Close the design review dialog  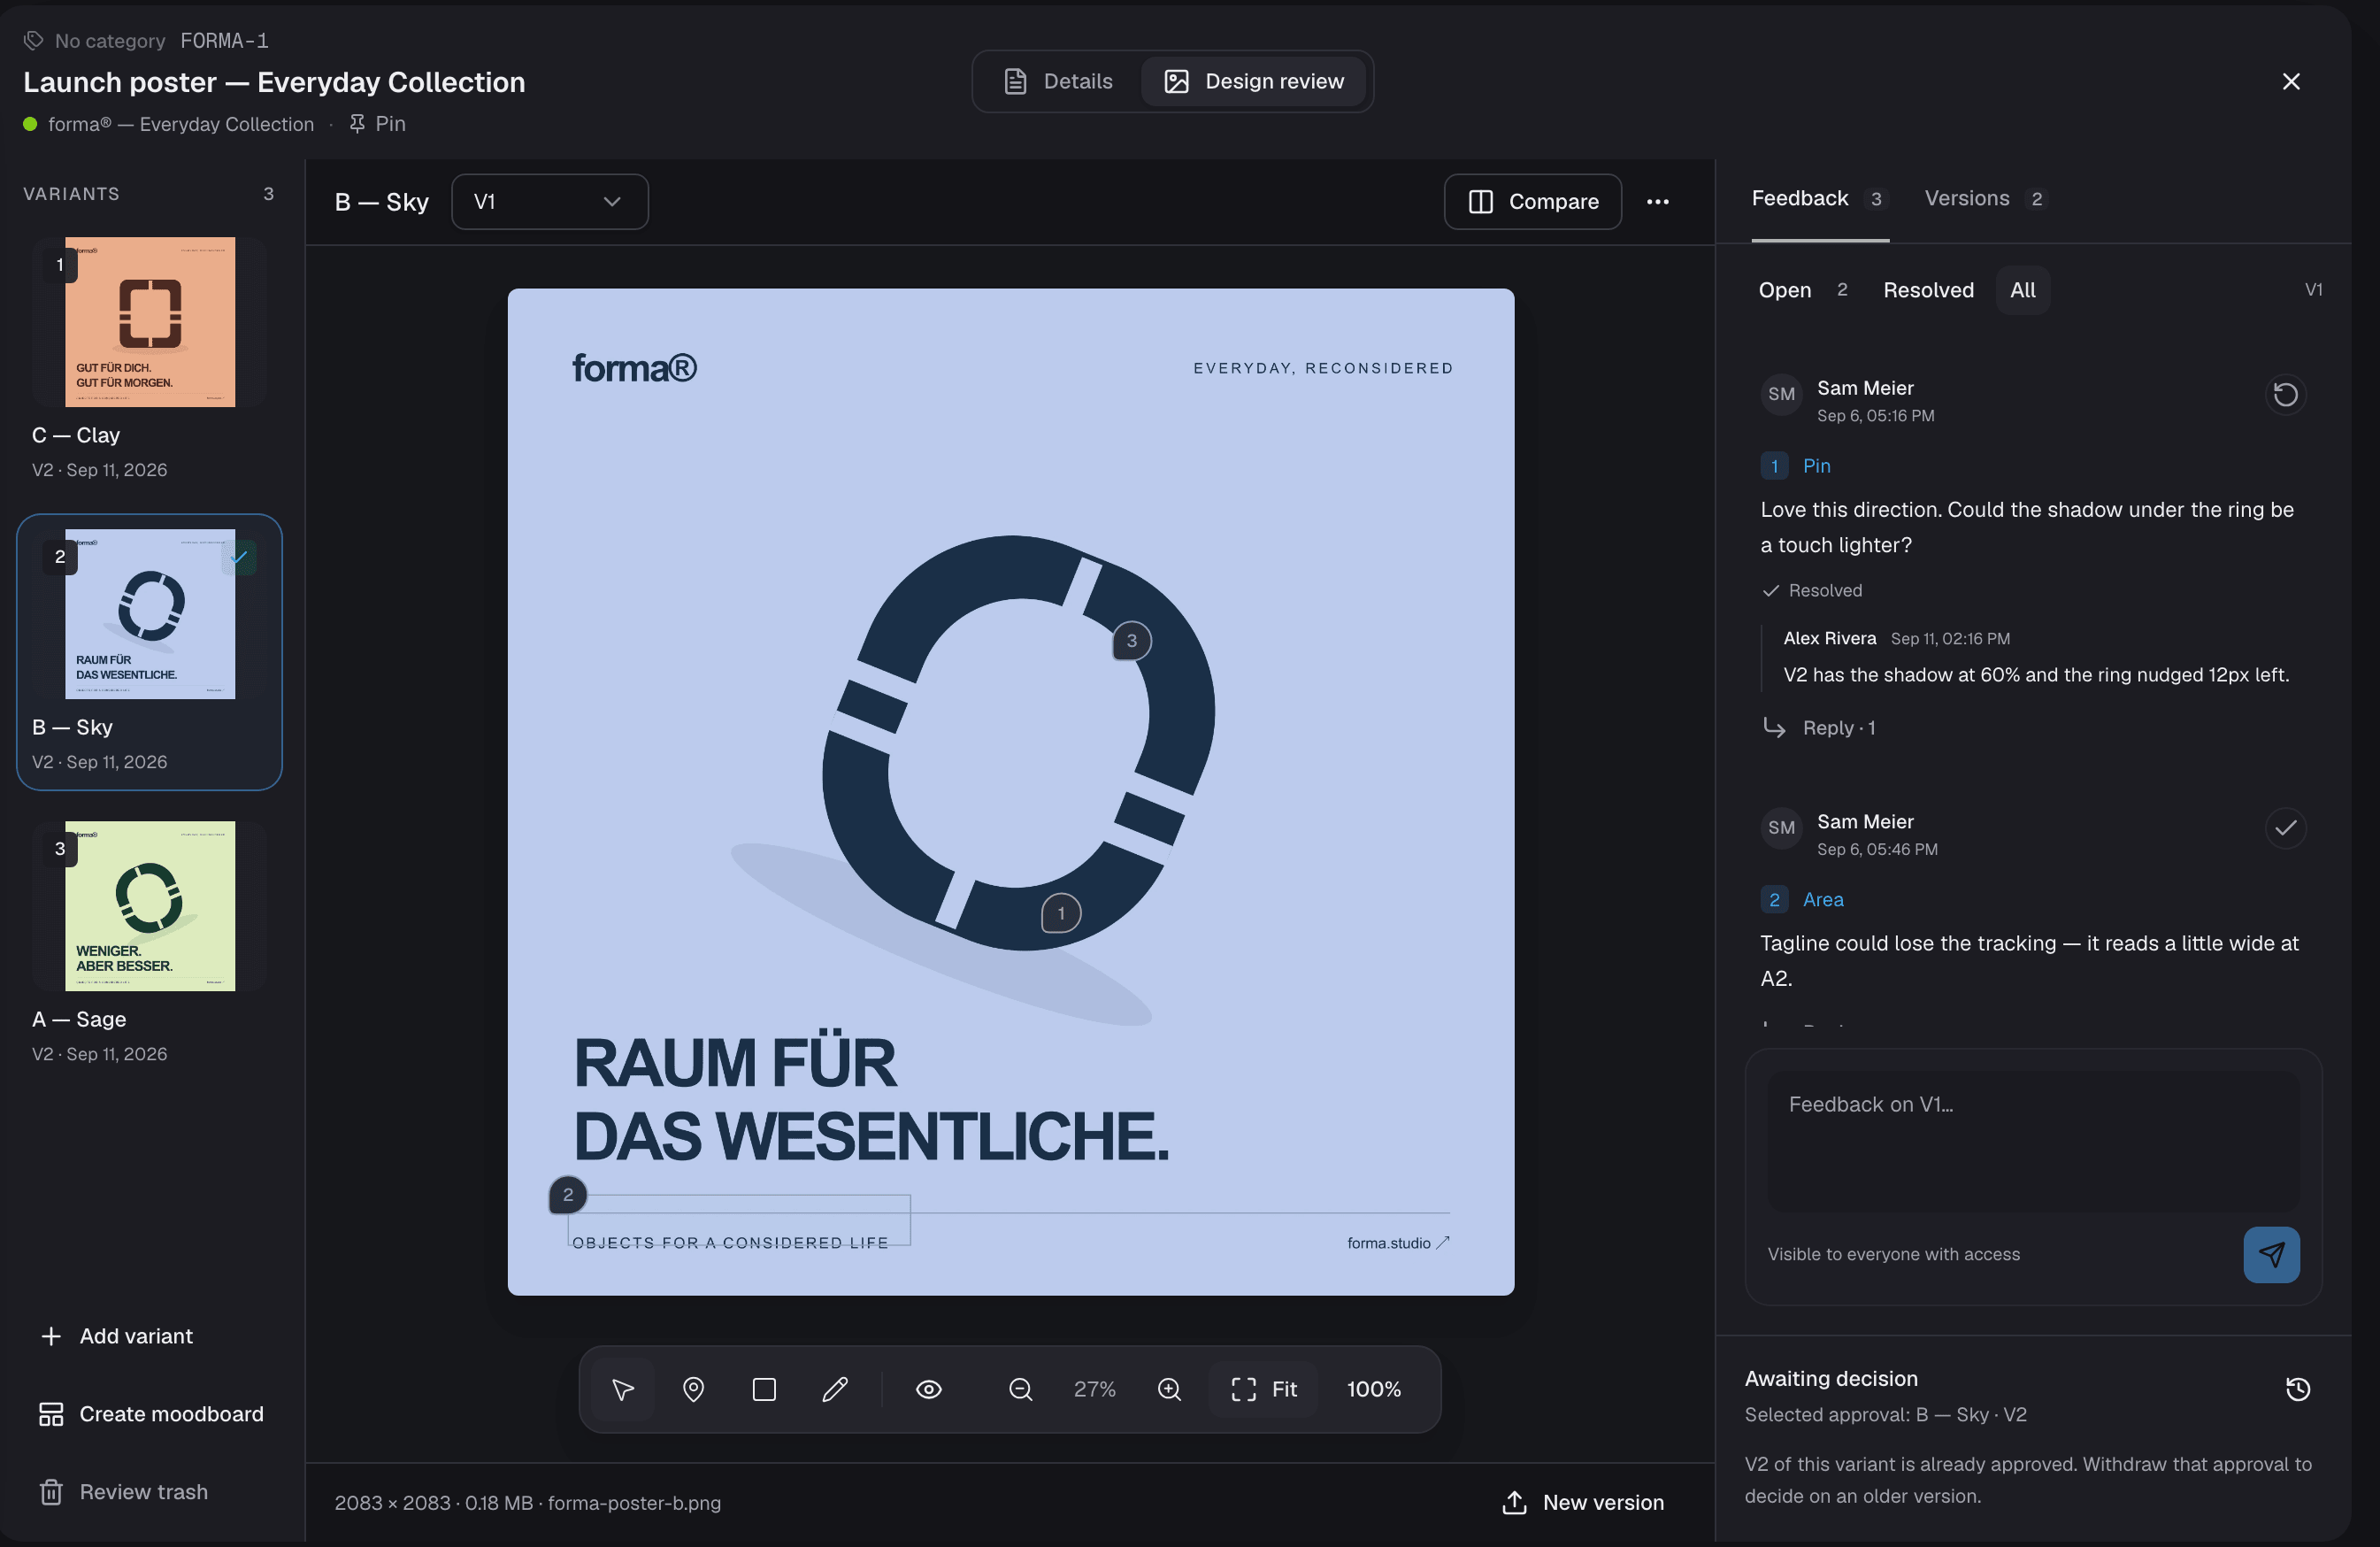(2291, 81)
